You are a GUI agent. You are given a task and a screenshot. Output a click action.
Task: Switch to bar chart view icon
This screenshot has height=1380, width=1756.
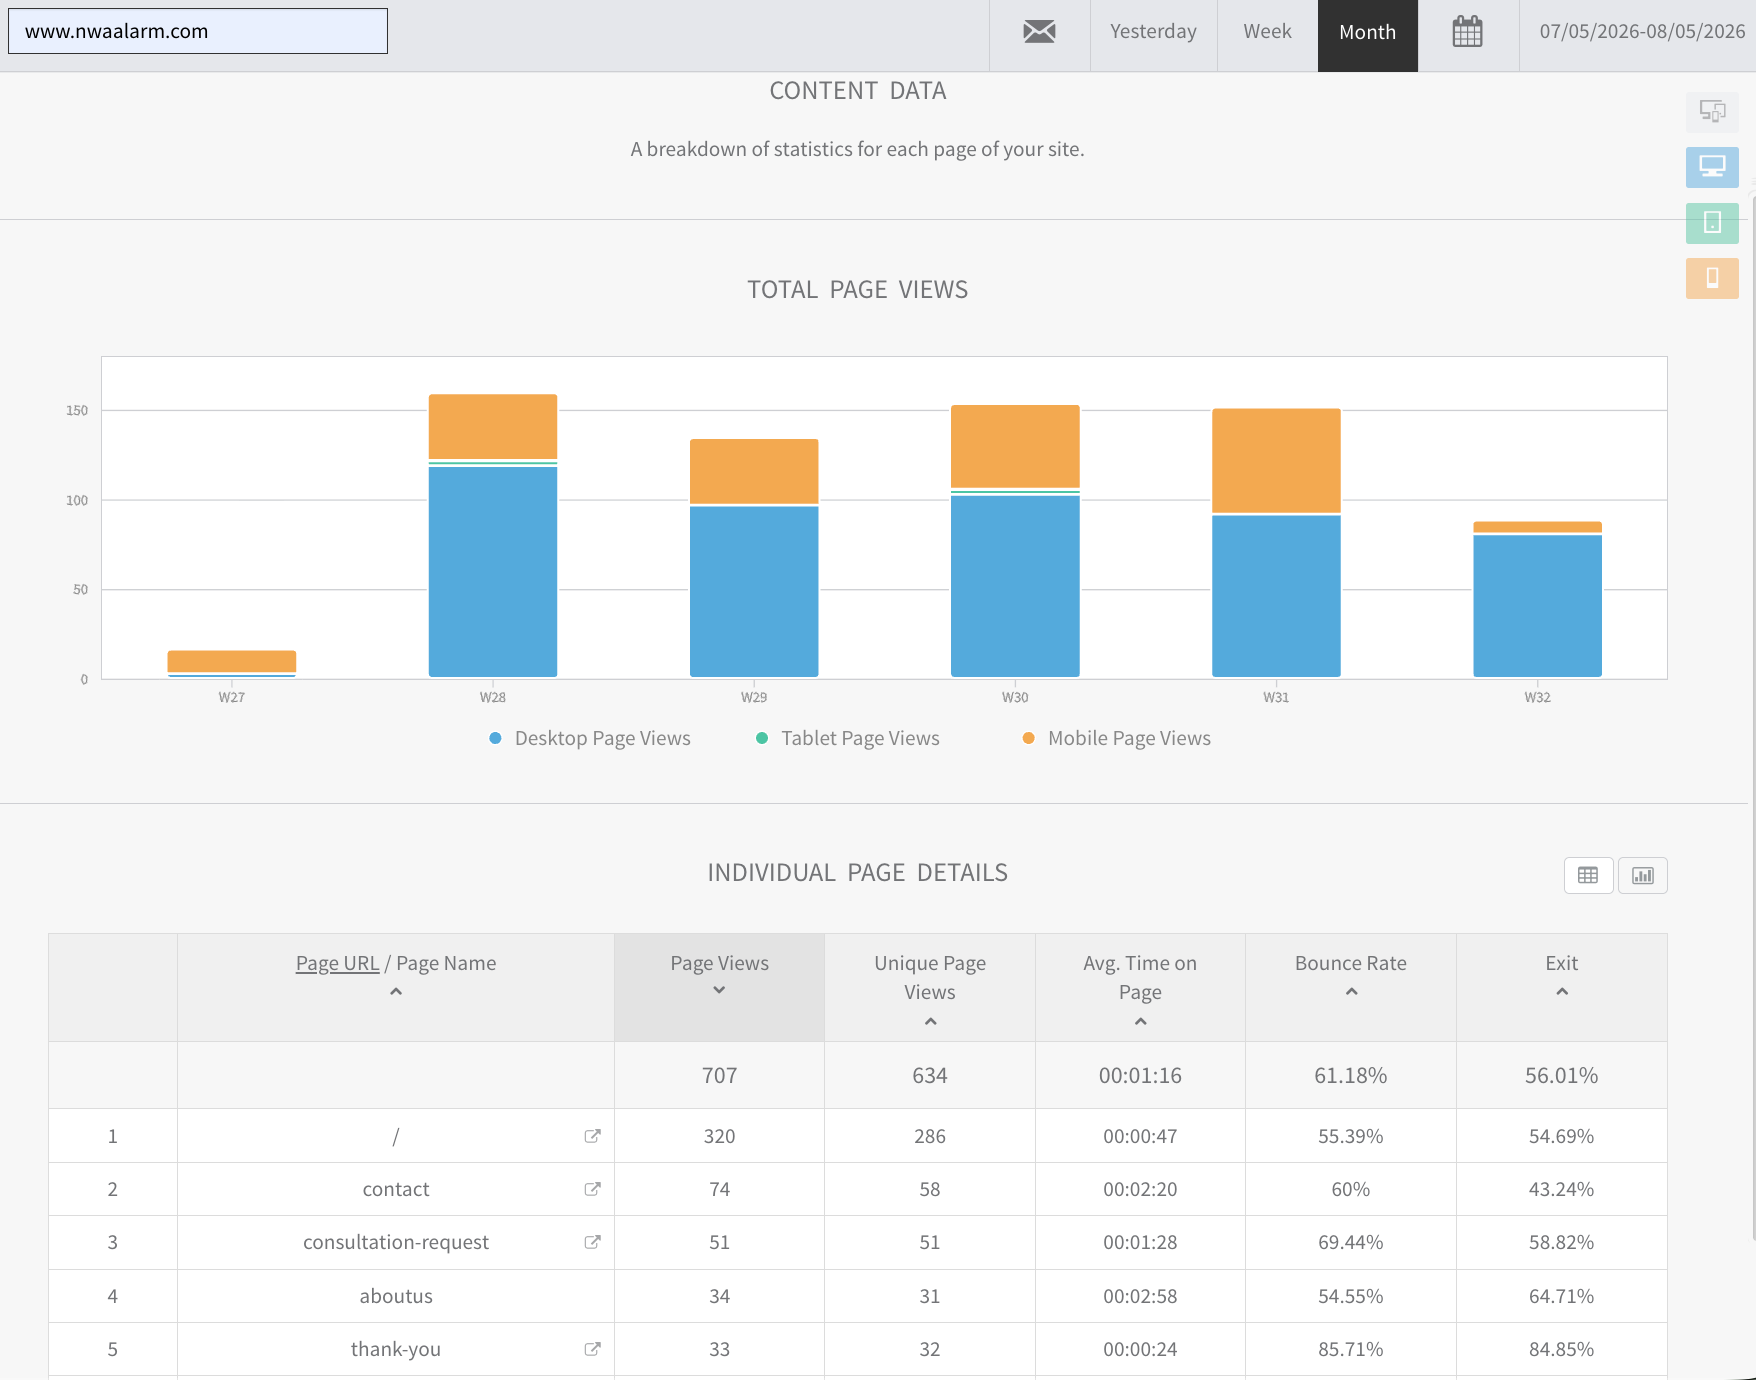(x=1643, y=876)
